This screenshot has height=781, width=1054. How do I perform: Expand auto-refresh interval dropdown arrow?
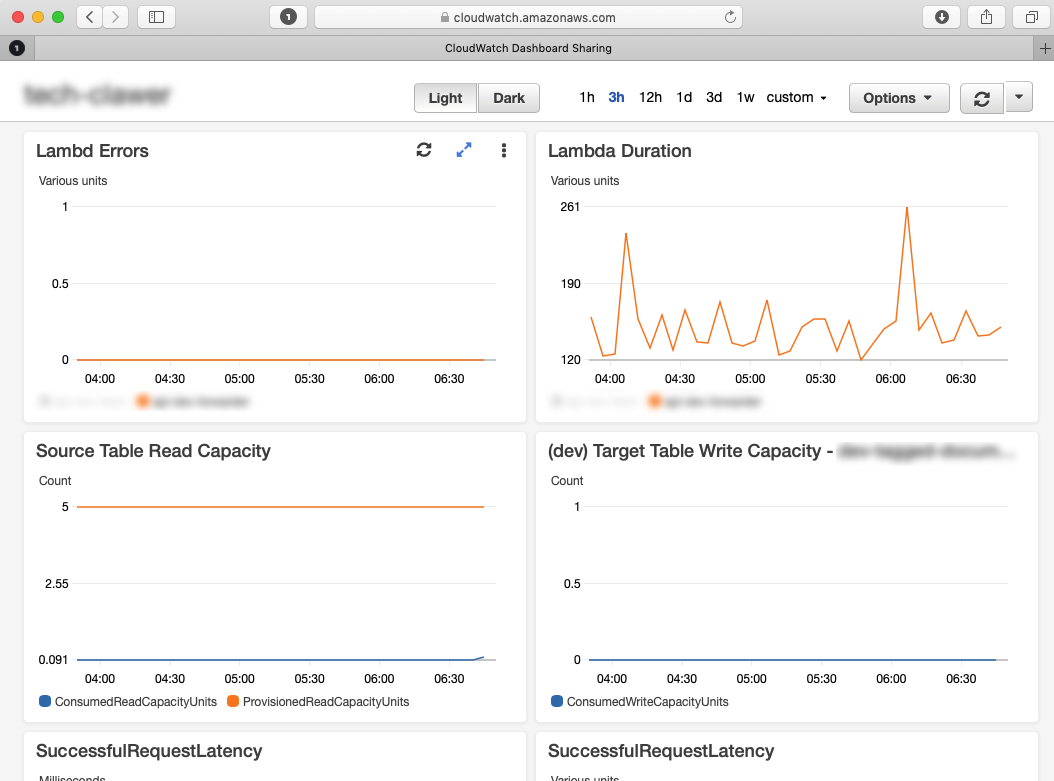click(1018, 97)
